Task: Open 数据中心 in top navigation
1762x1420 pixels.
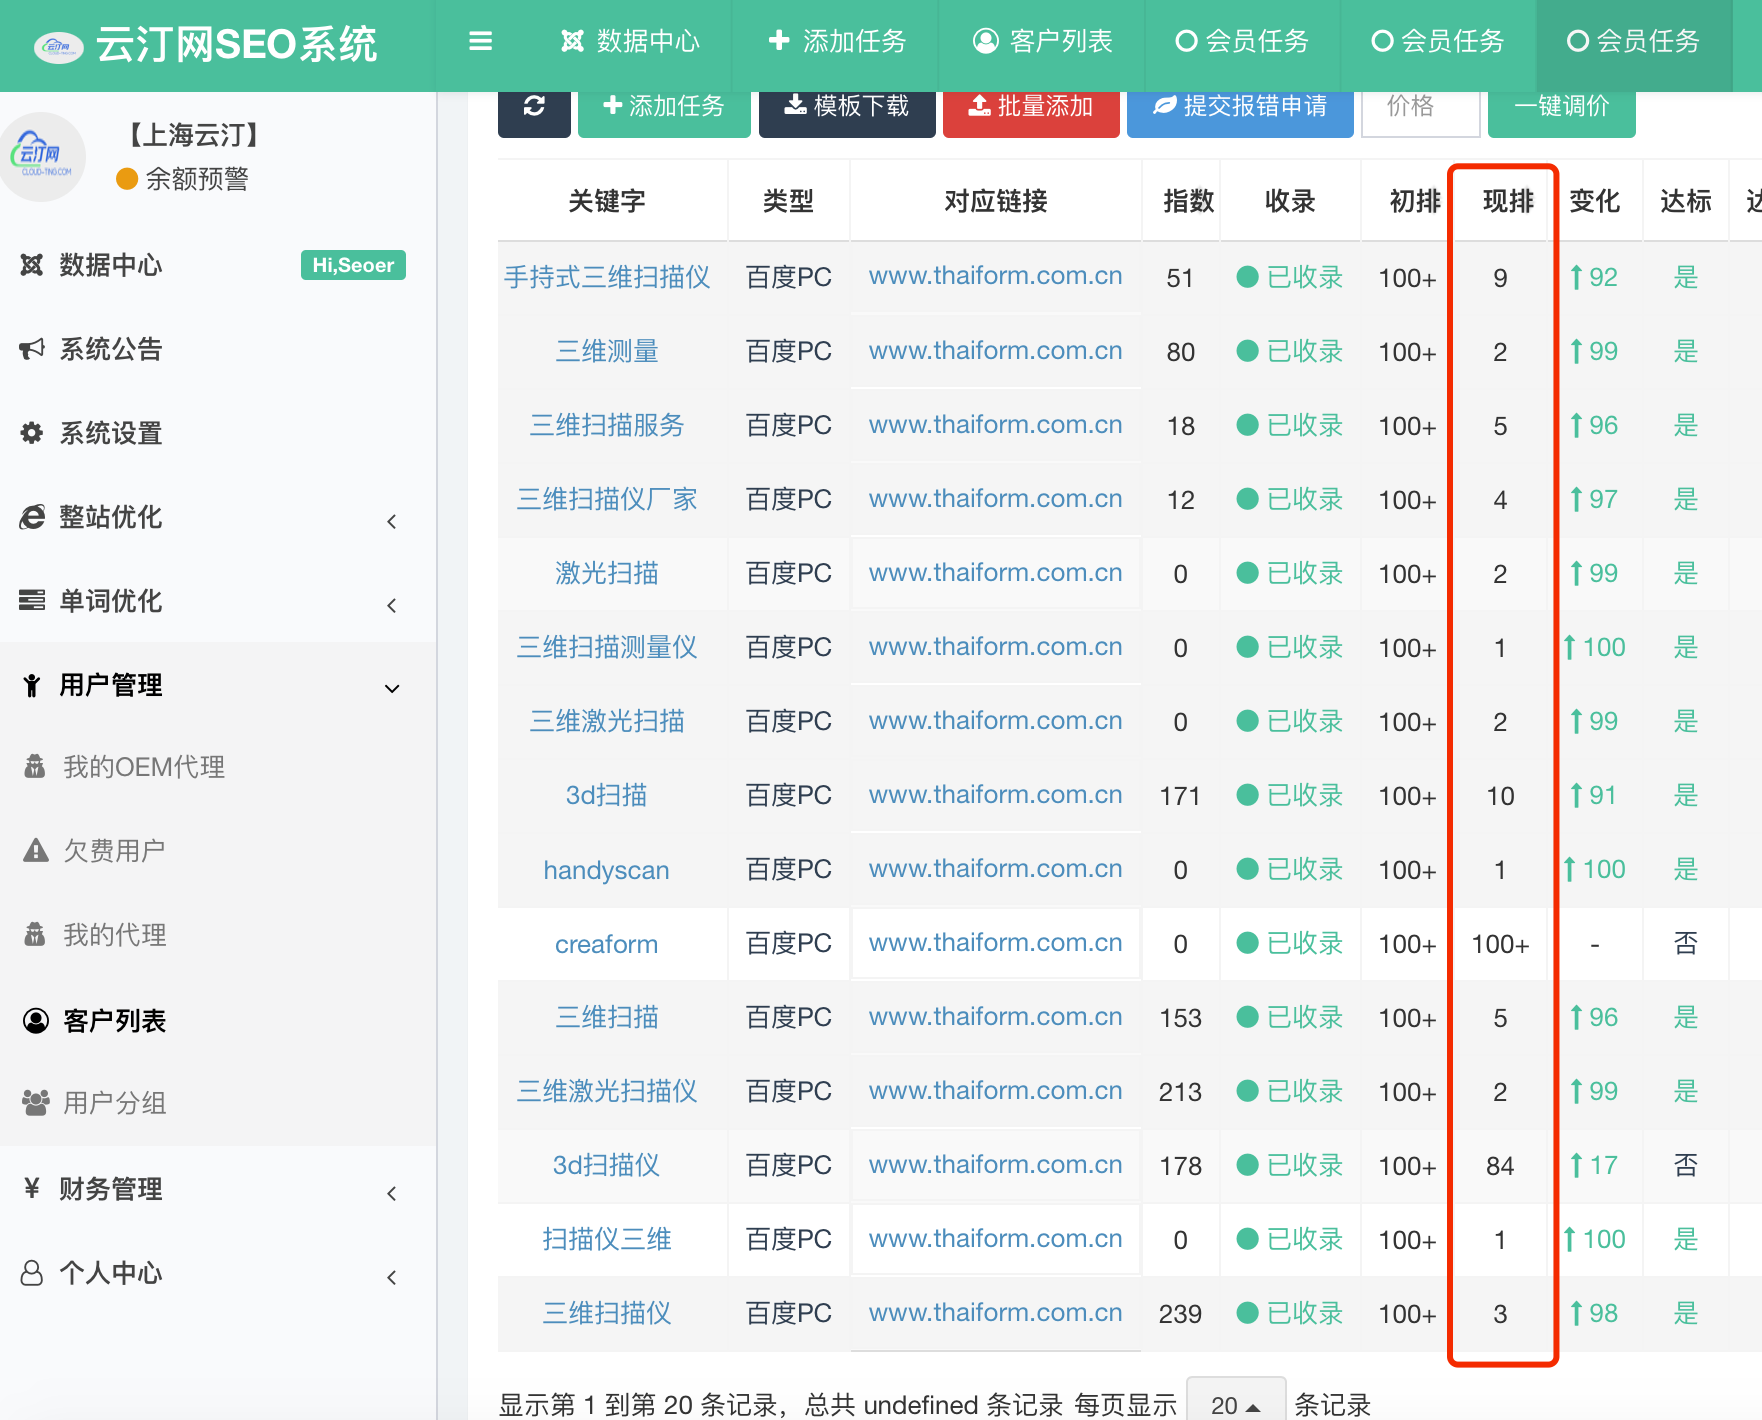Action: tap(630, 41)
